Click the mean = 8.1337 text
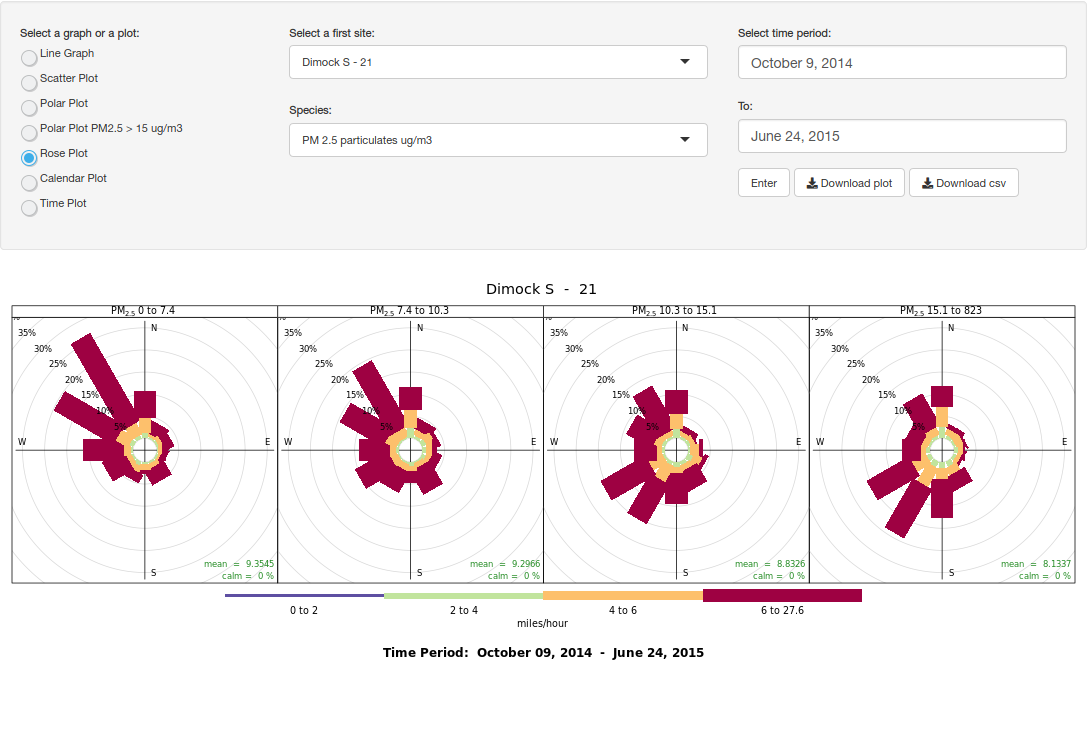This screenshot has width=1087, height=753. coord(1036,564)
